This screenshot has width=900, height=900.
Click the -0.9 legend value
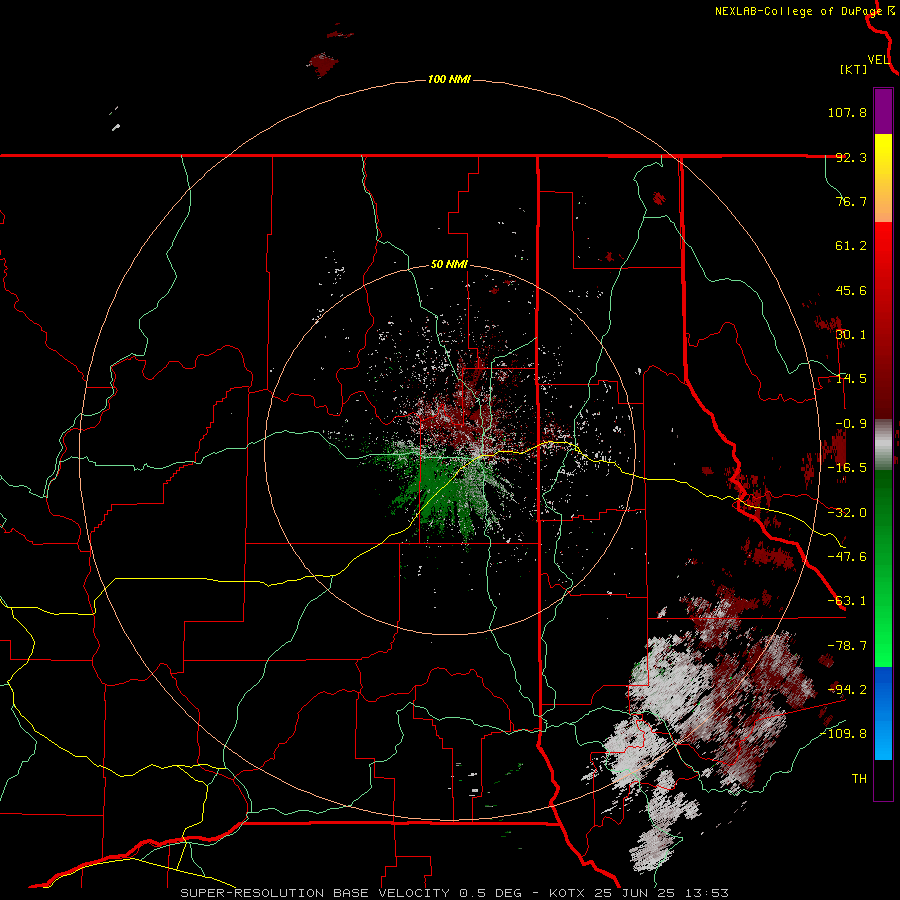tap(851, 424)
